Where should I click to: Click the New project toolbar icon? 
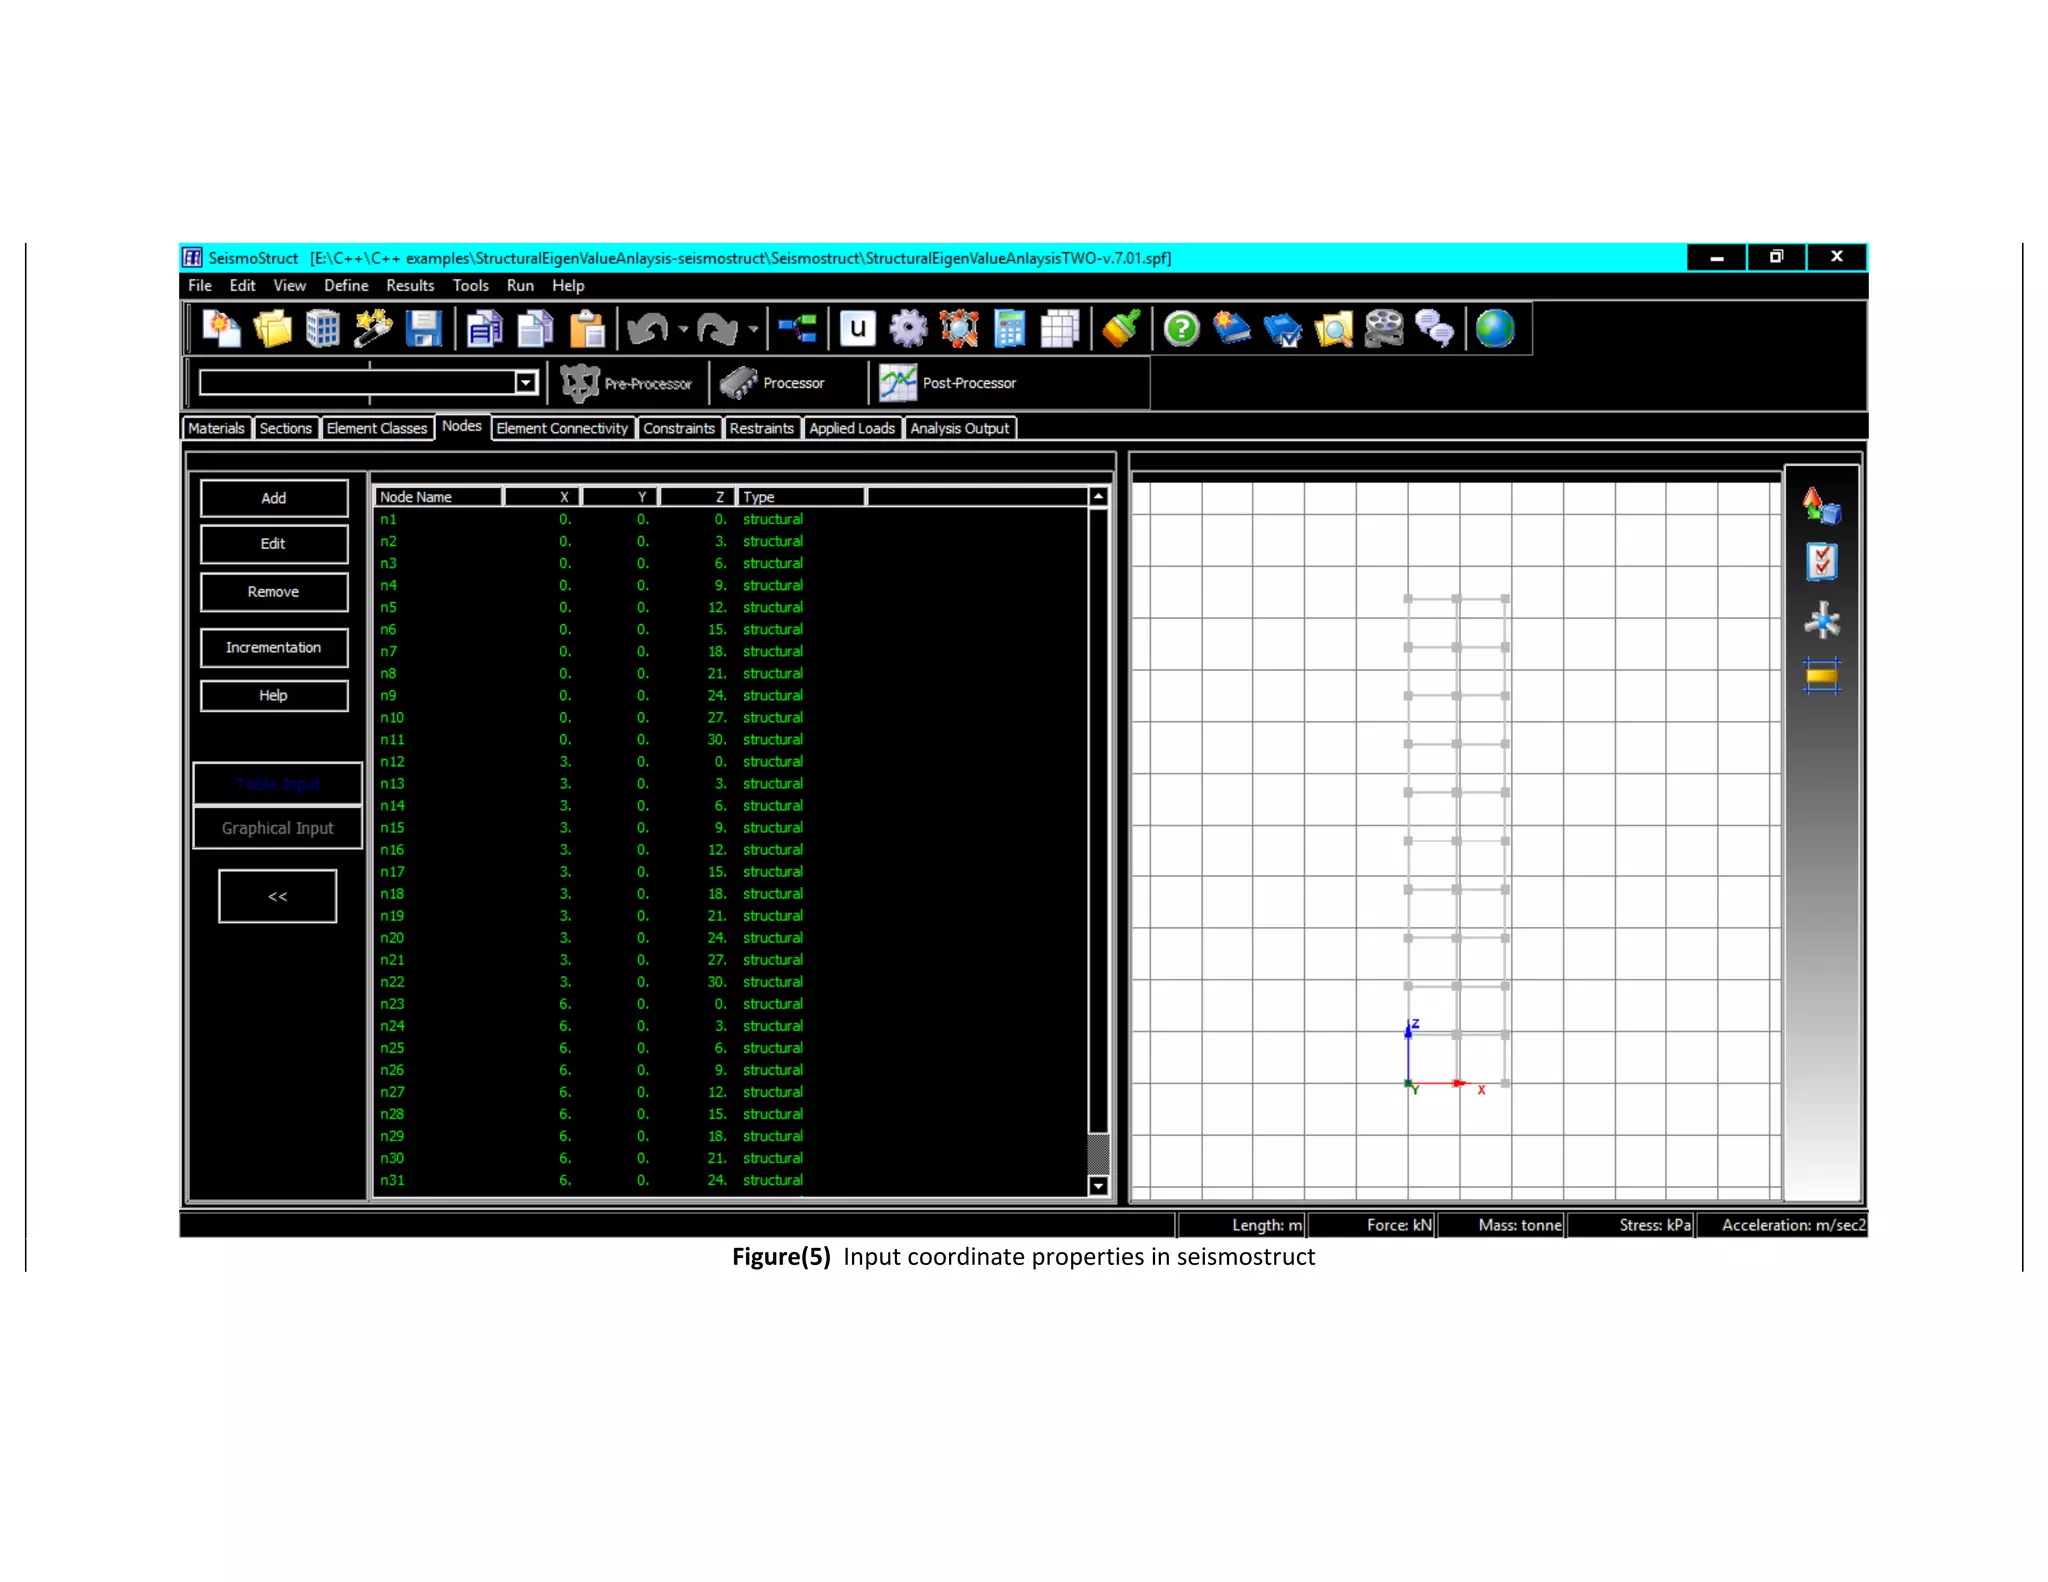click(221, 329)
